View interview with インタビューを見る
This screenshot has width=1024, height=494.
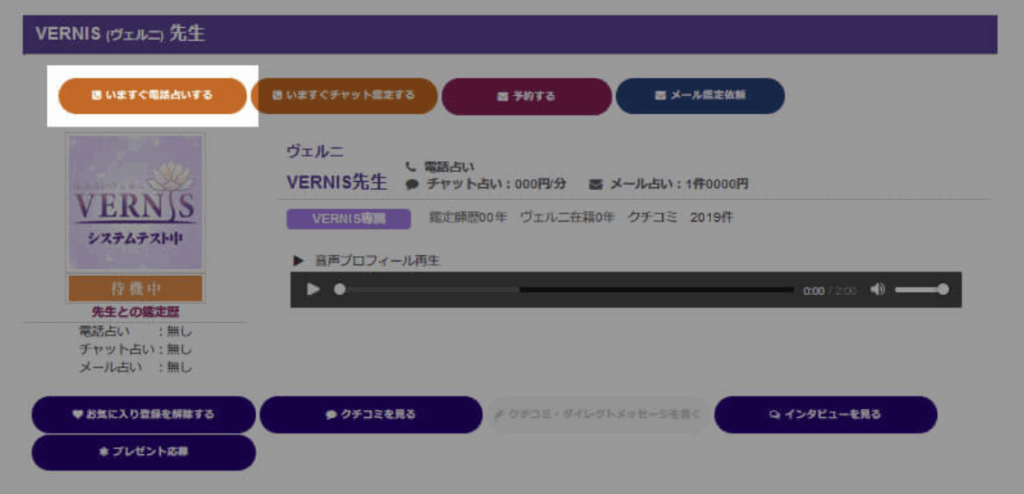tap(825, 414)
